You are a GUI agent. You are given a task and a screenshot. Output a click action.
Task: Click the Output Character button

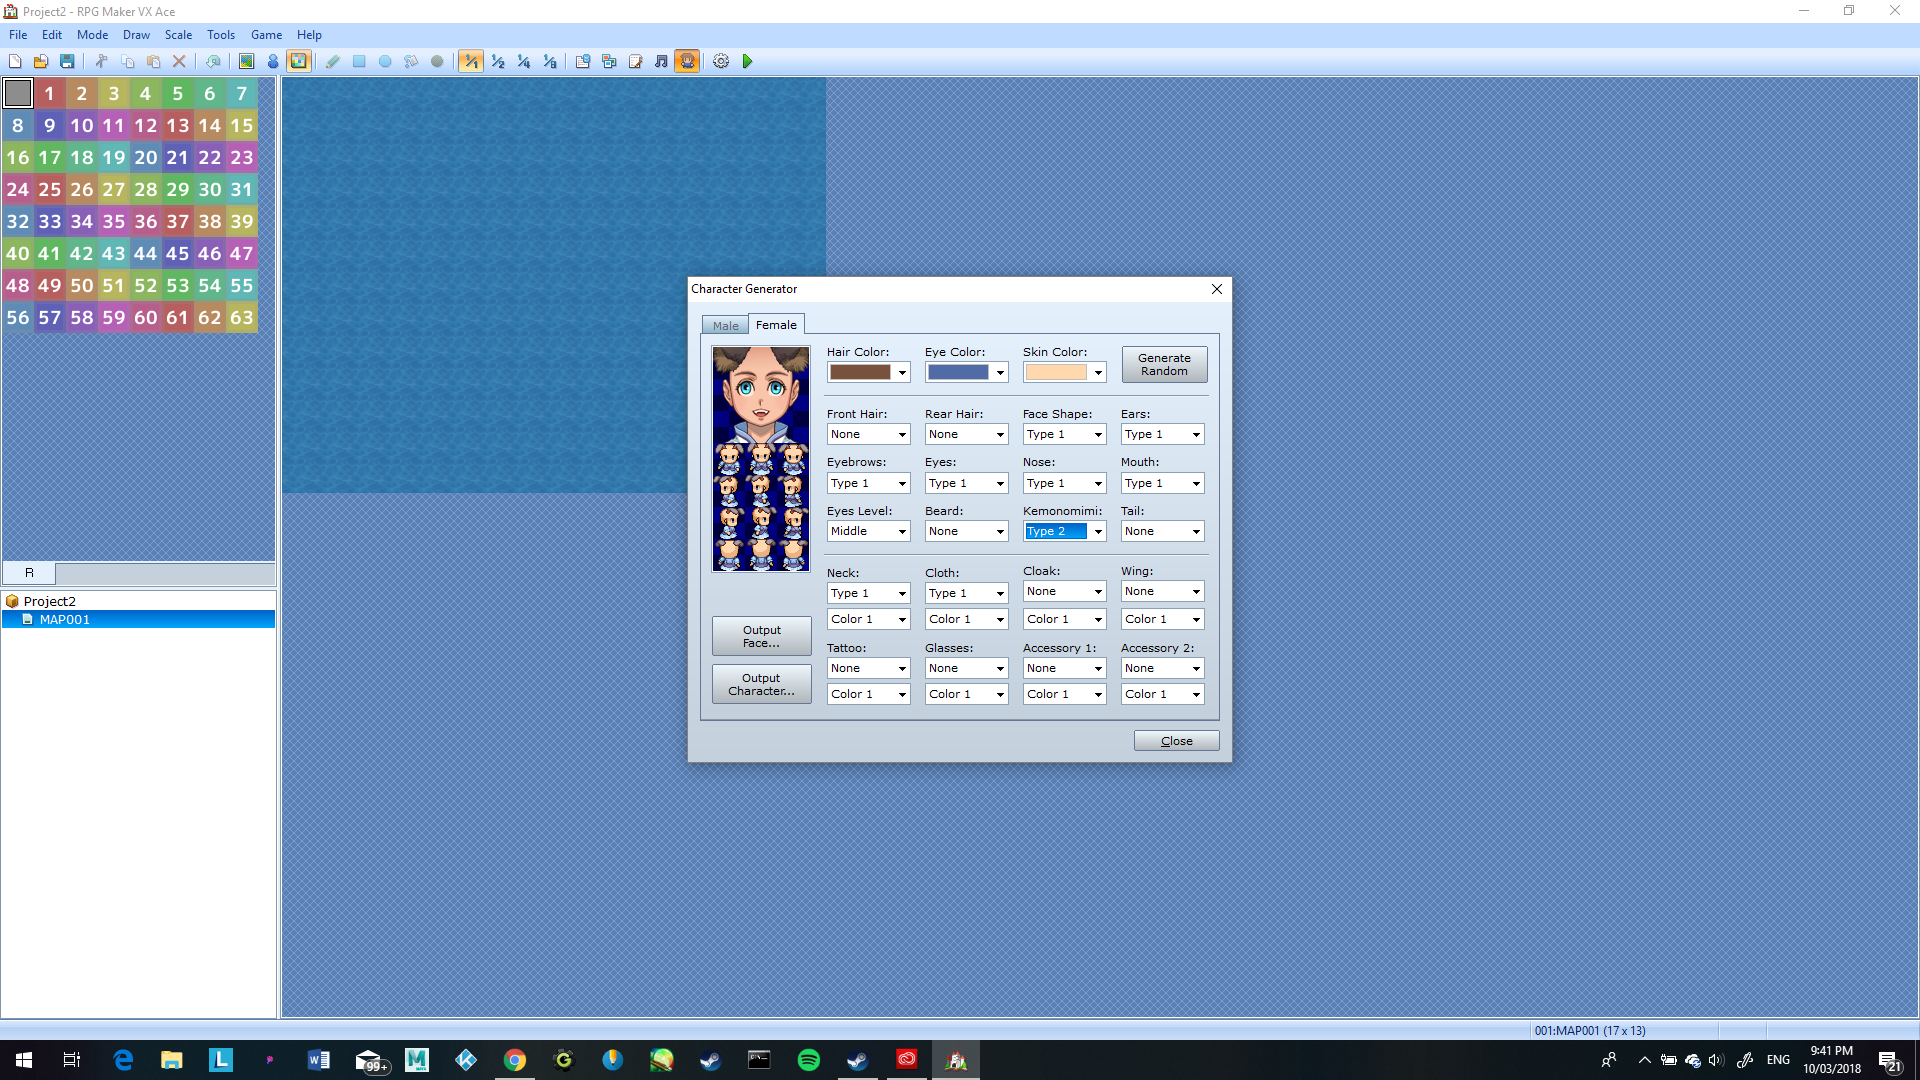(x=761, y=684)
